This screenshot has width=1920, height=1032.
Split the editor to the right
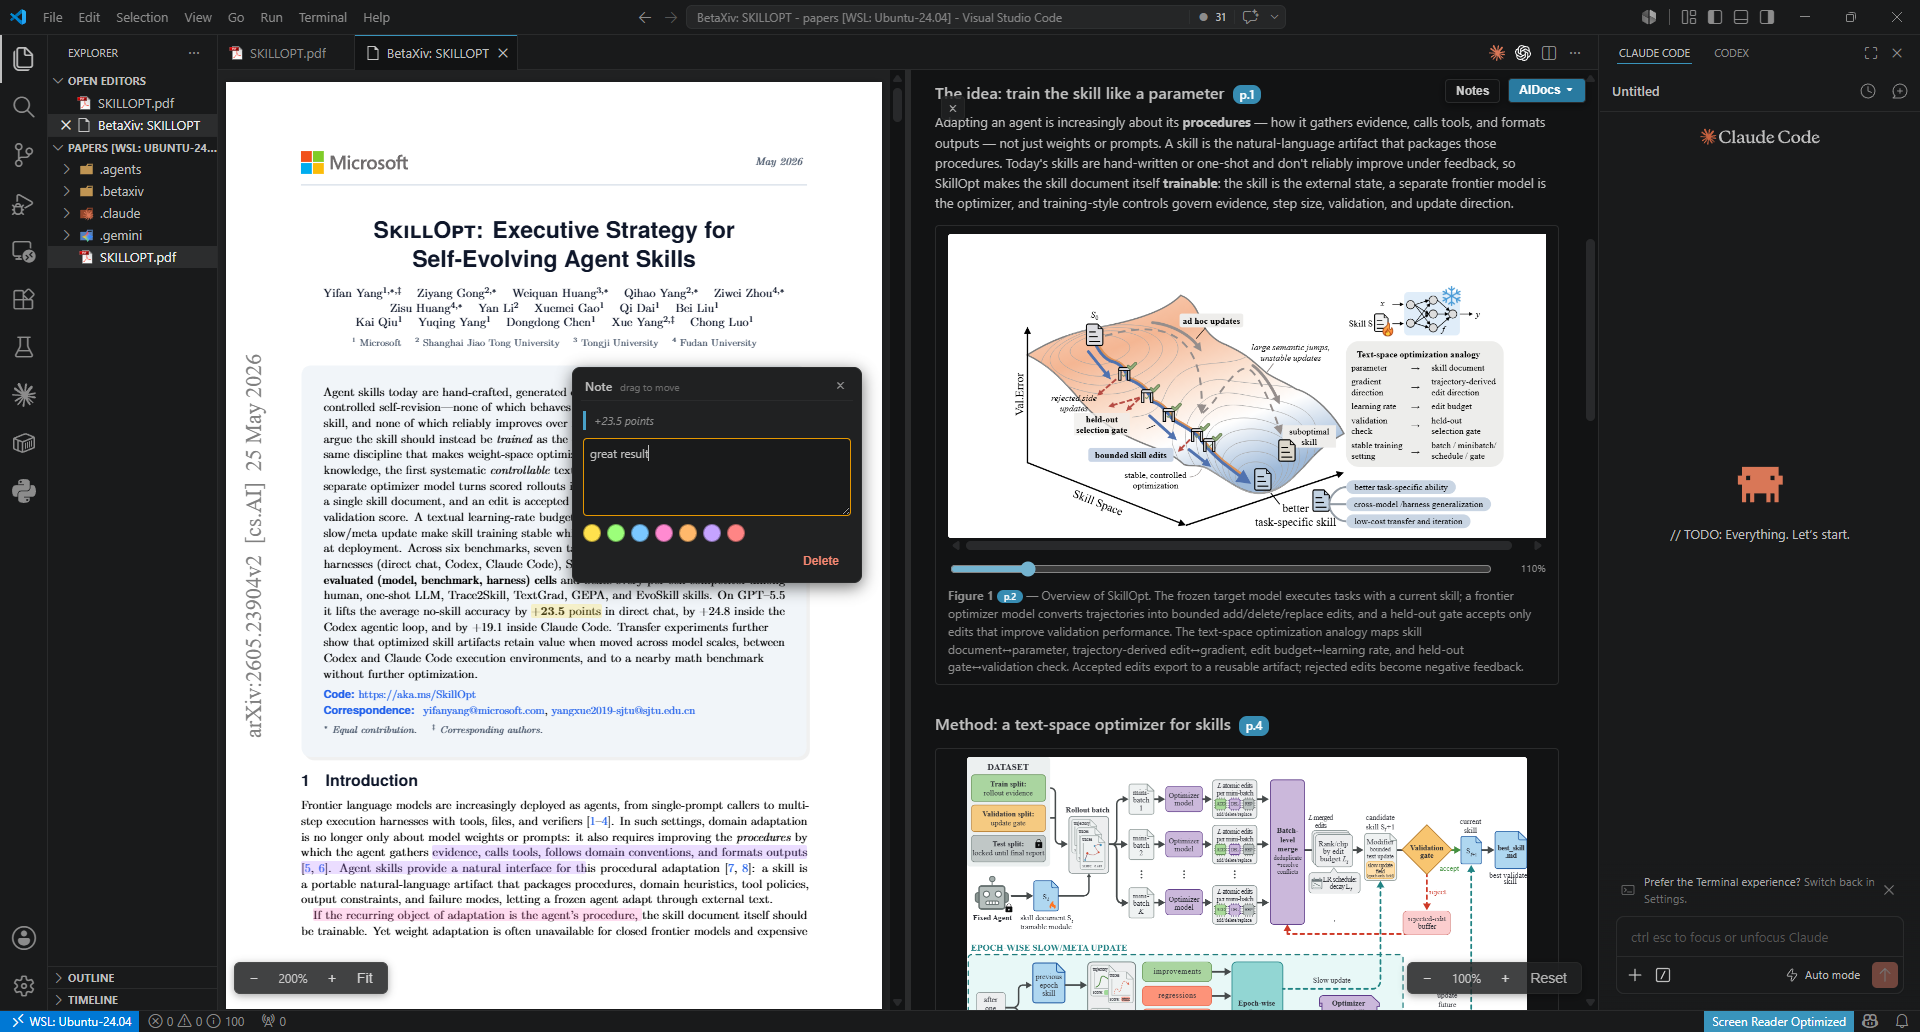(x=1549, y=53)
